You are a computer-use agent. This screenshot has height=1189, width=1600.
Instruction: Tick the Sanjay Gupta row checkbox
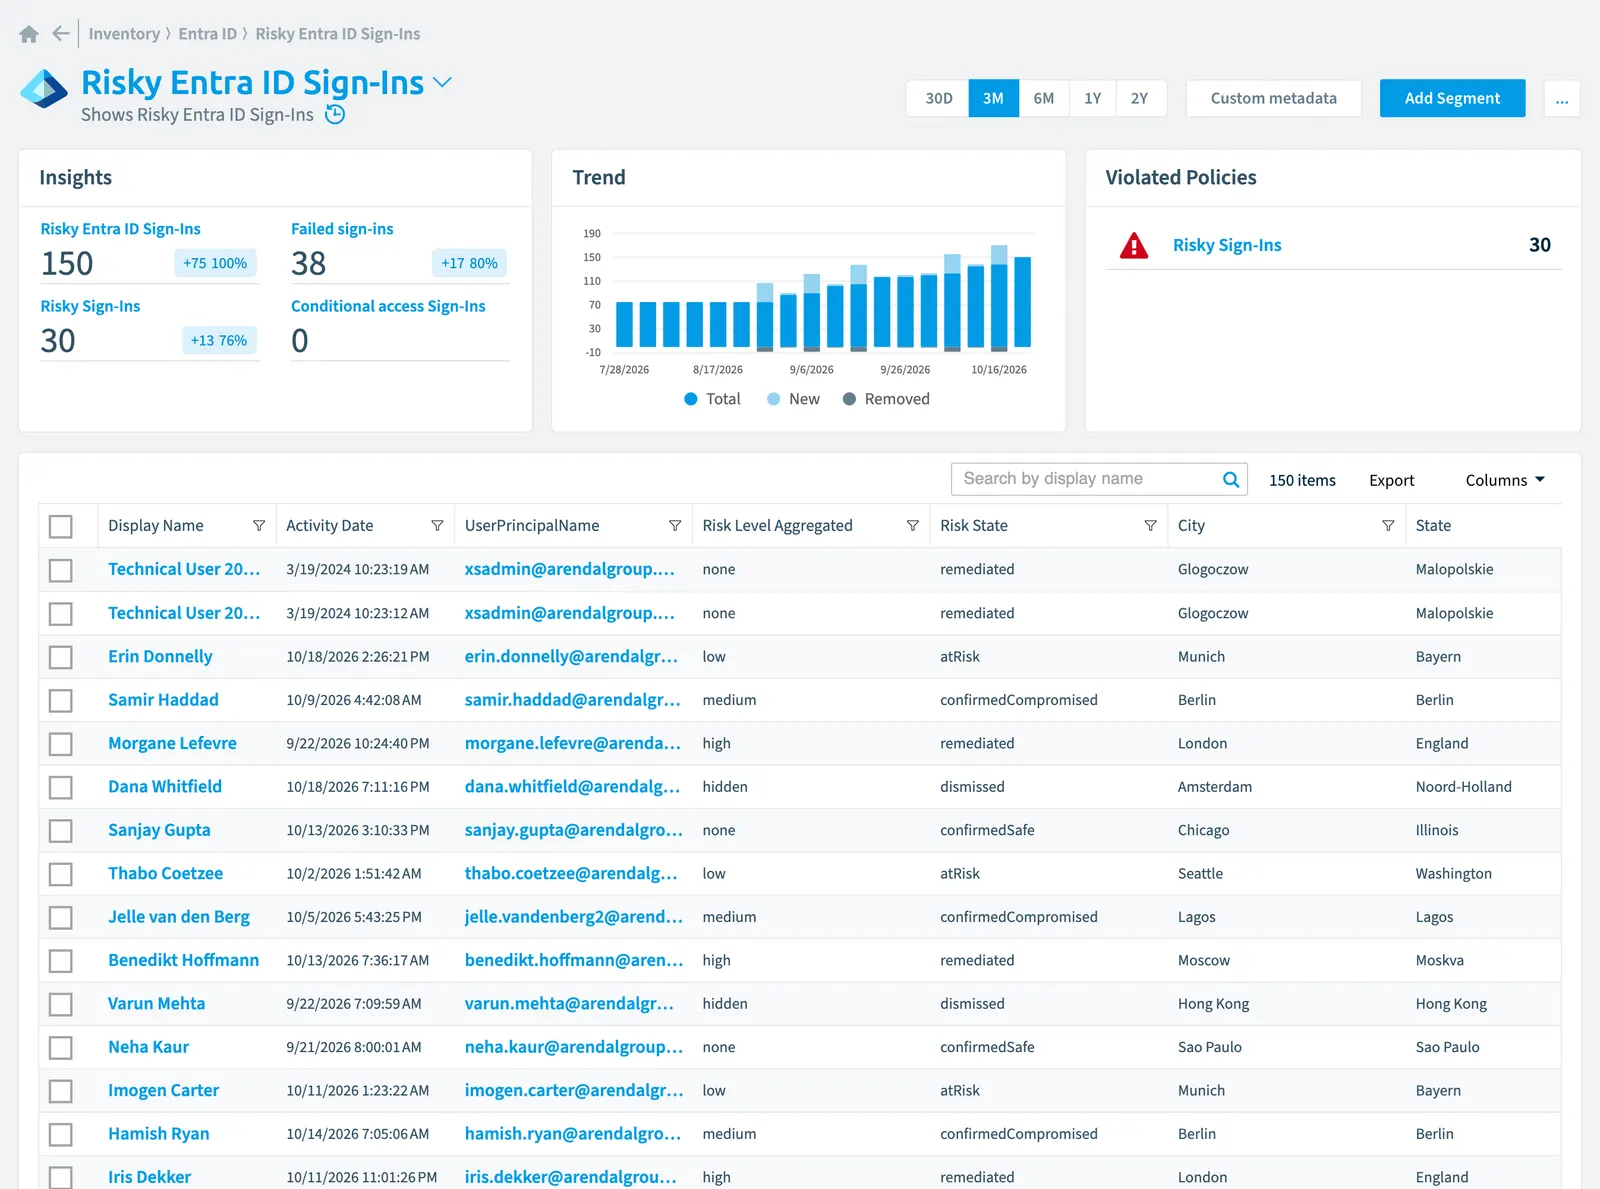point(61,830)
